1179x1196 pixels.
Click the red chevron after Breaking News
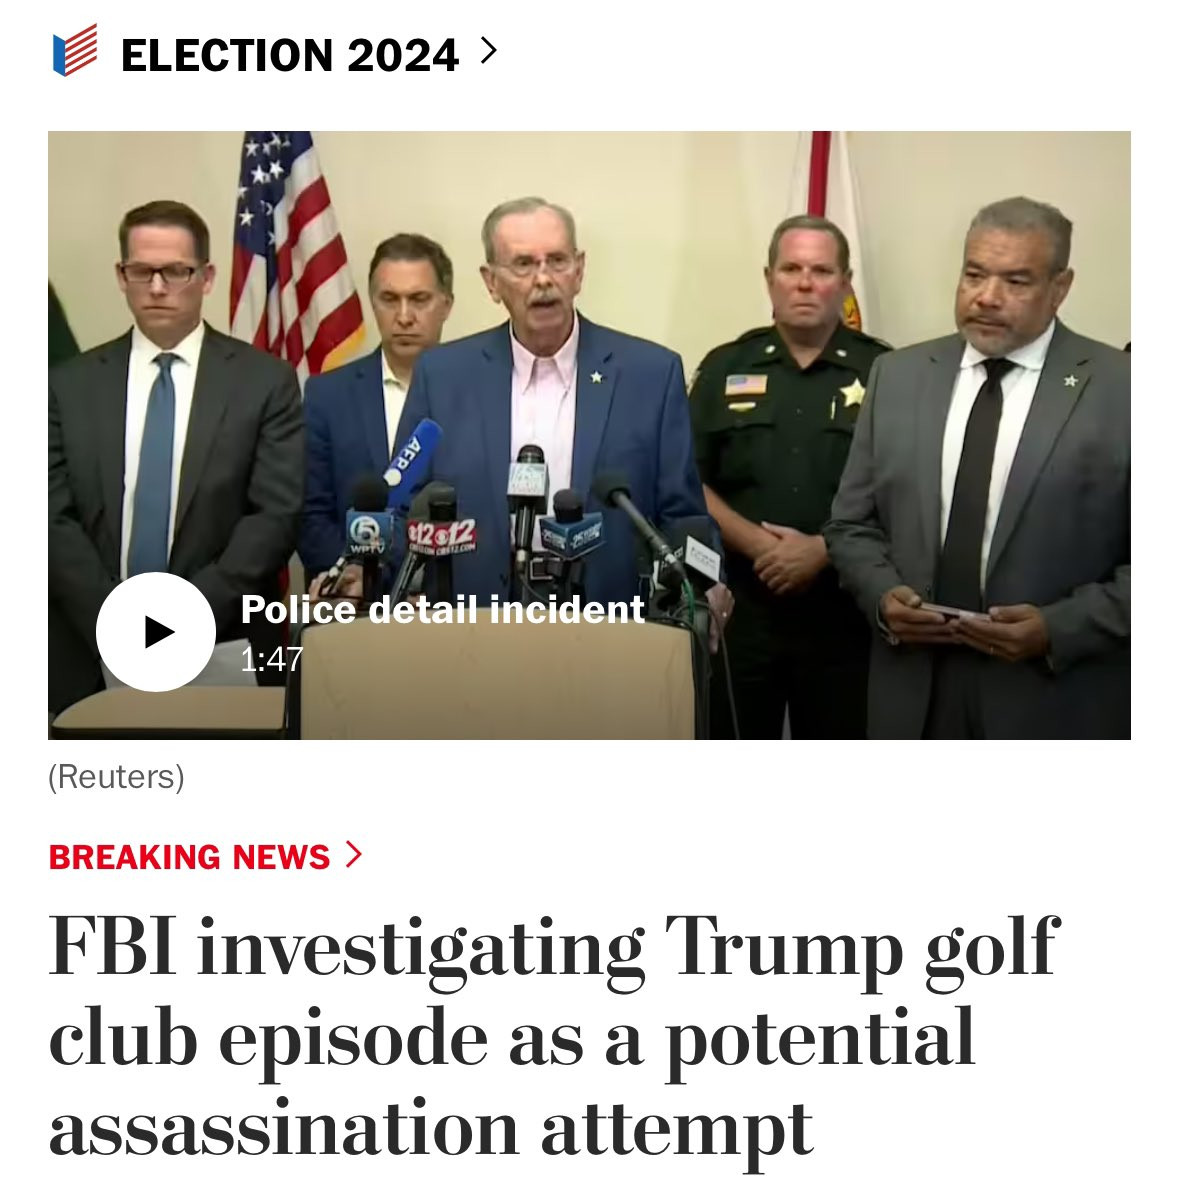point(353,855)
